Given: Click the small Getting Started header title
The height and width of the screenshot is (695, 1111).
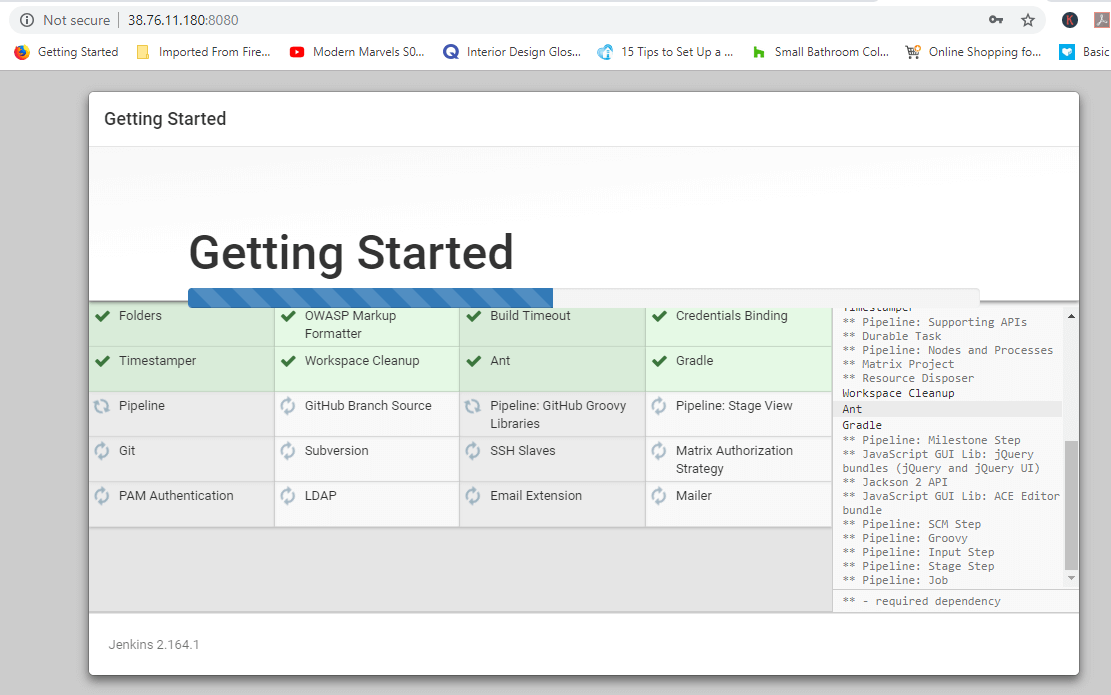Looking at the screenshot, I should pyautogui.click(x=165, y=119).
